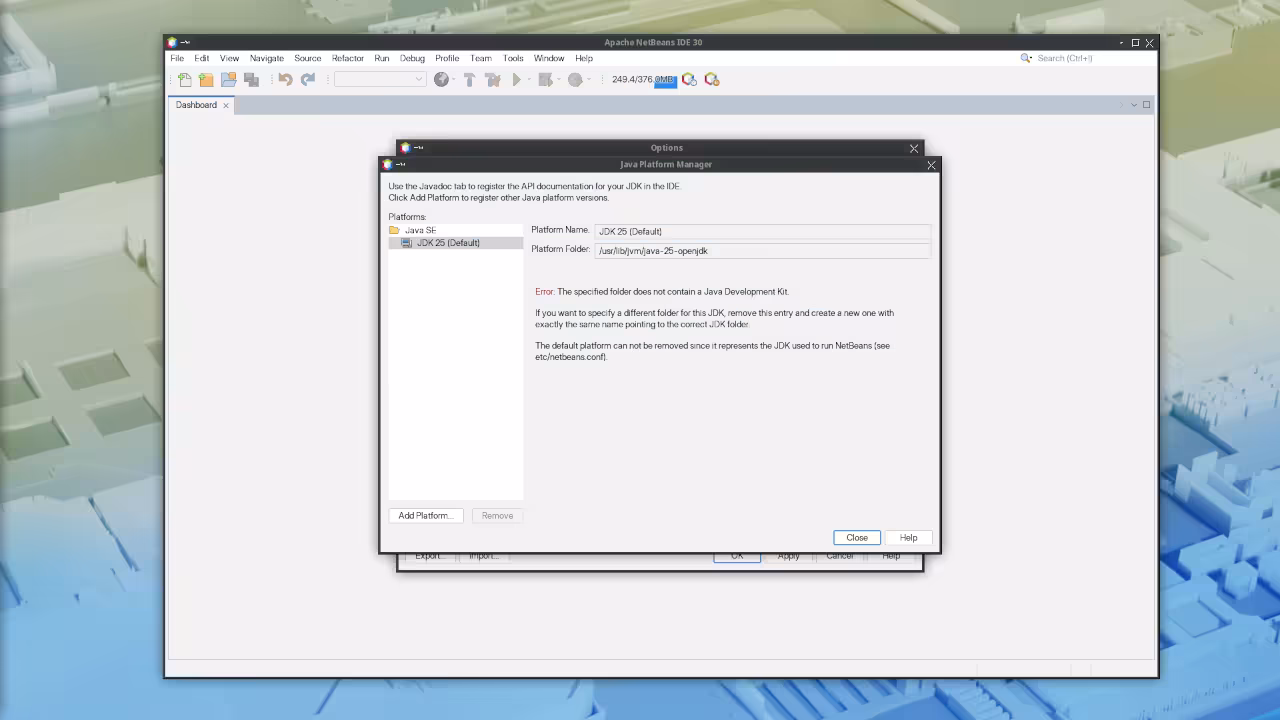Open the View menu
1280x720 pixels.
click(x=229, y=58)
